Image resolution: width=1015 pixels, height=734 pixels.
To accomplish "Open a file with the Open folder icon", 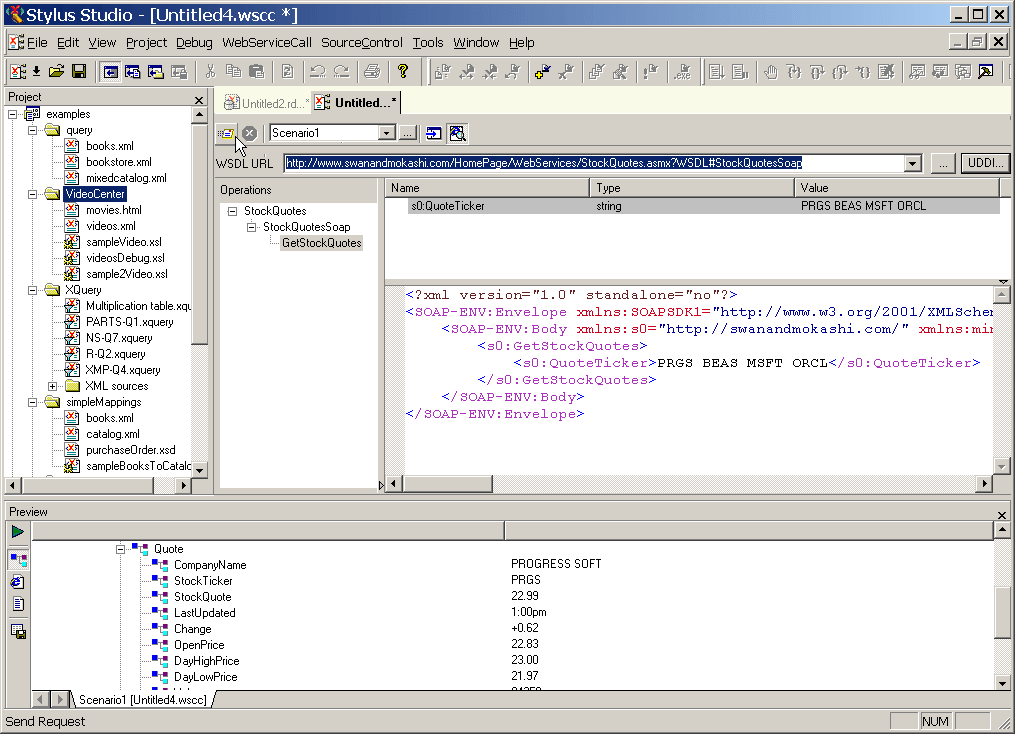I will 55,71.
